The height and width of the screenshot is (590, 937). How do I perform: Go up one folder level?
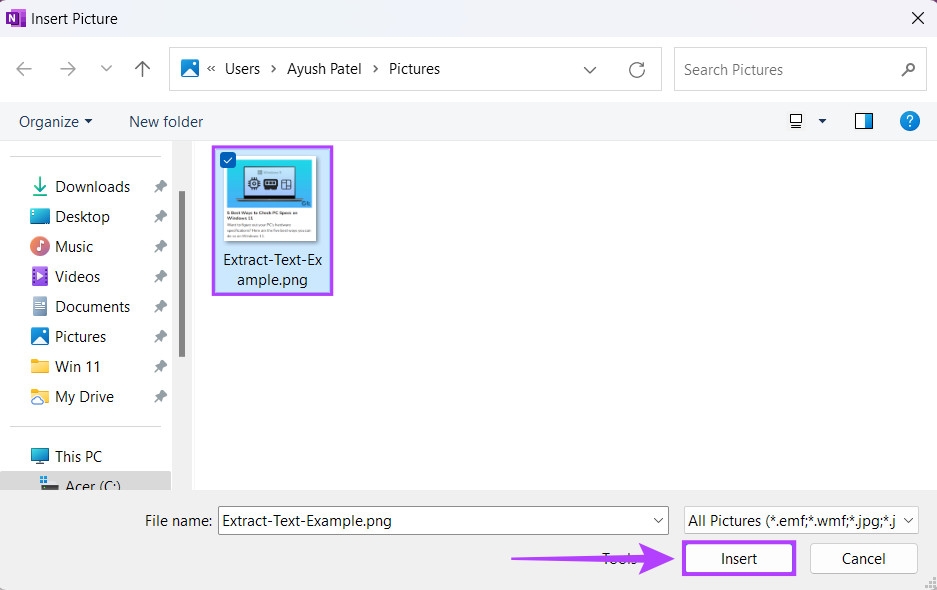[142, 69]
